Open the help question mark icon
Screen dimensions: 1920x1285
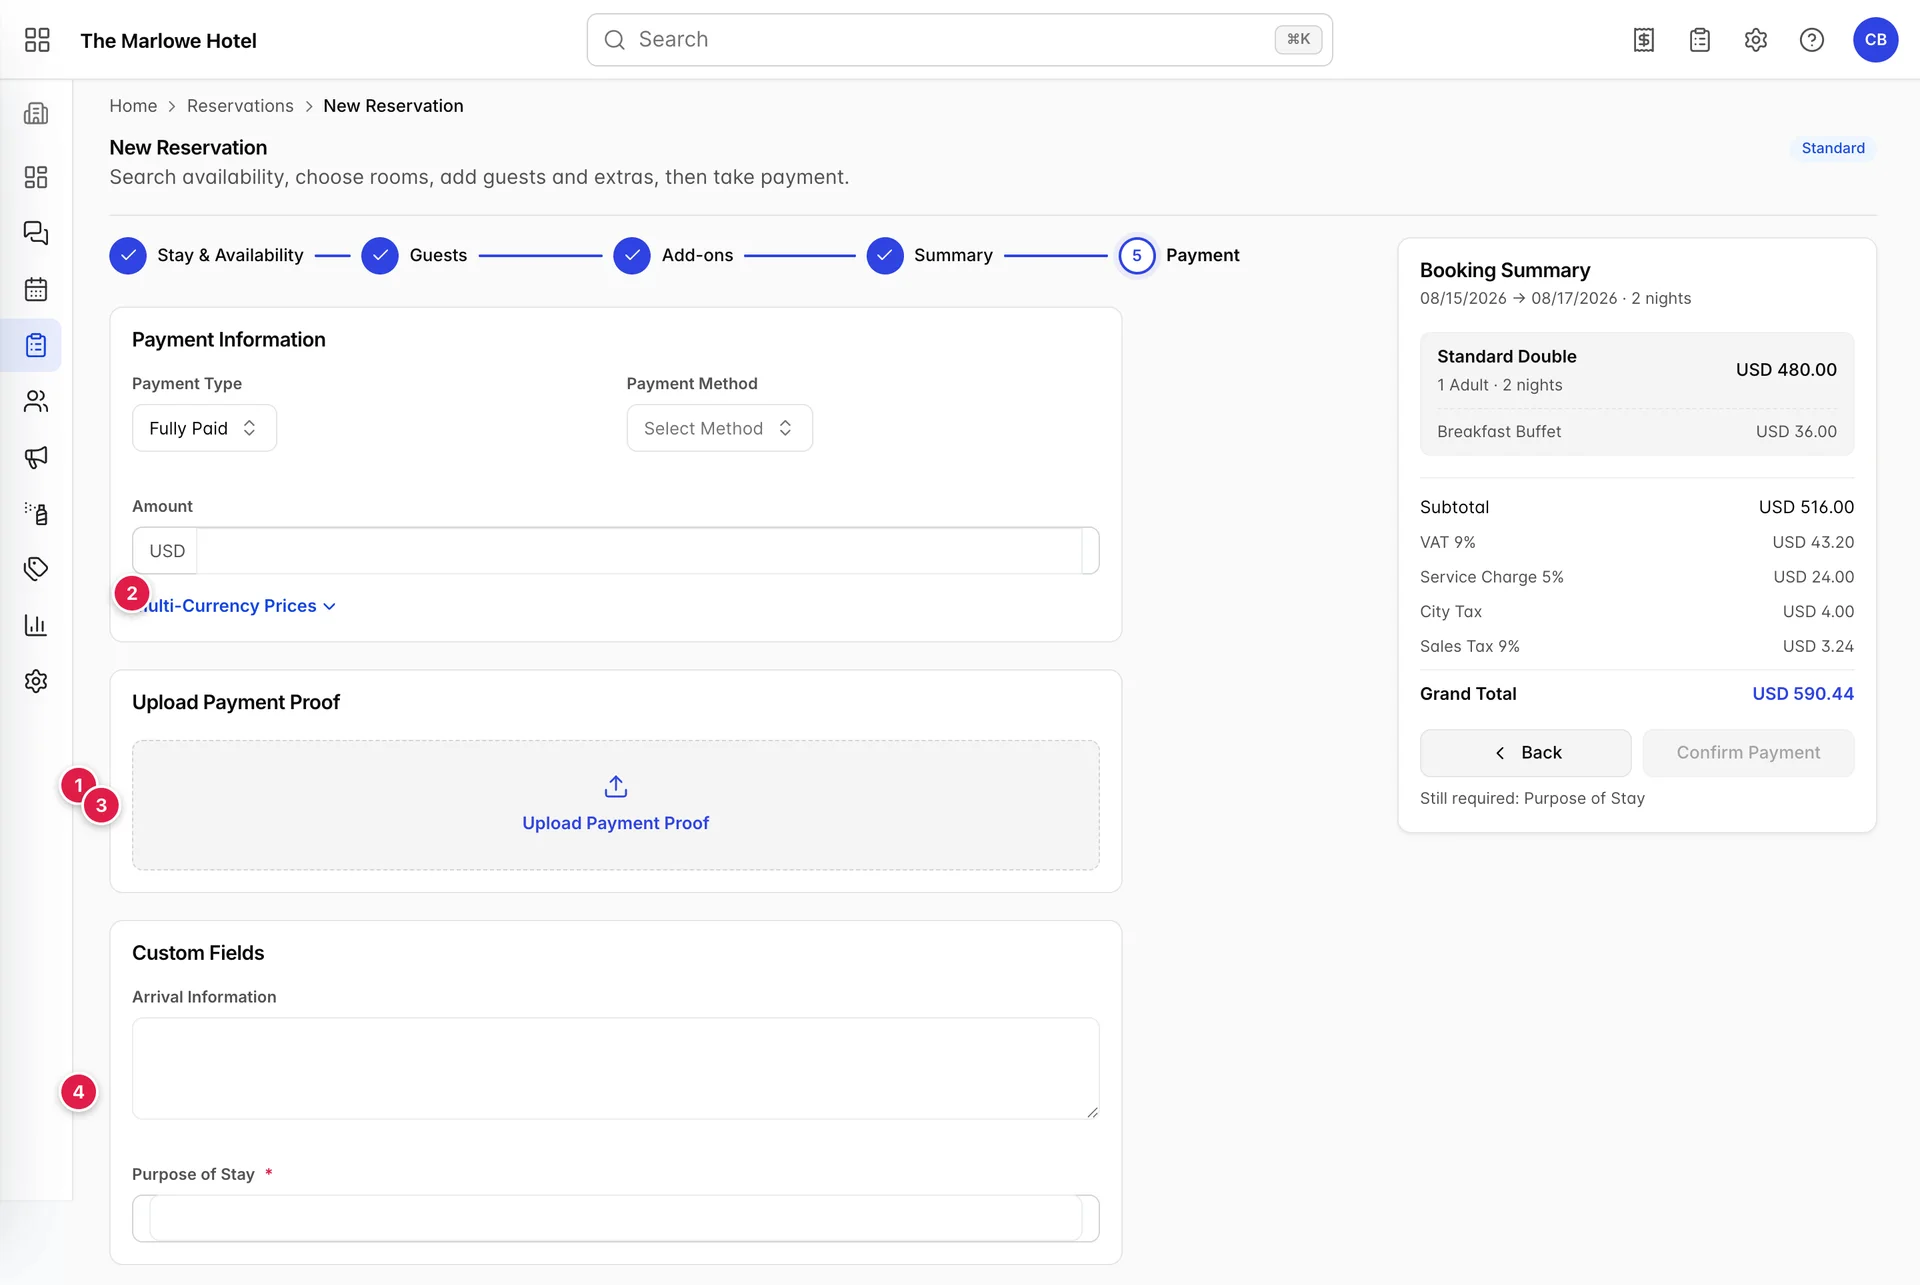(1812, 40)
